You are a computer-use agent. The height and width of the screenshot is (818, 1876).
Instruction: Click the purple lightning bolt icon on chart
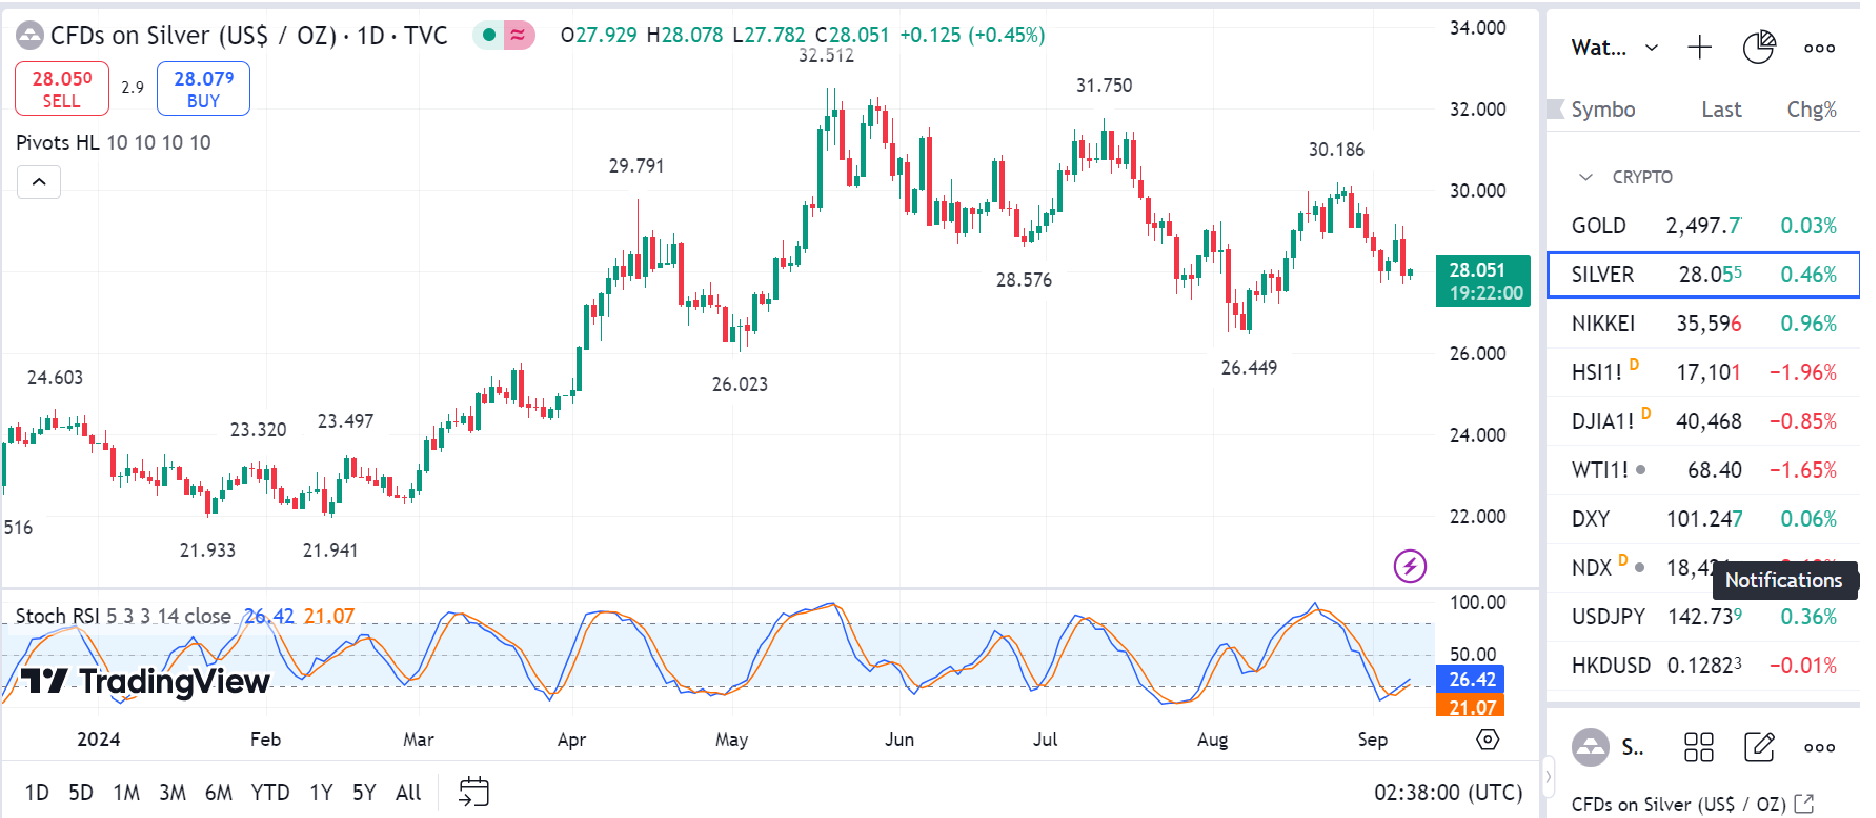tap(1410, 566)
